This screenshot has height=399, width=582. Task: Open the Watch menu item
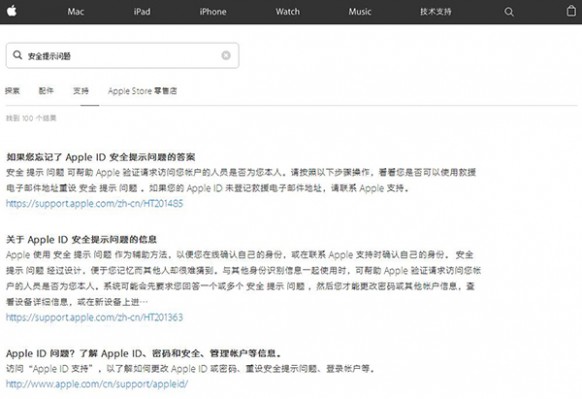287,12
